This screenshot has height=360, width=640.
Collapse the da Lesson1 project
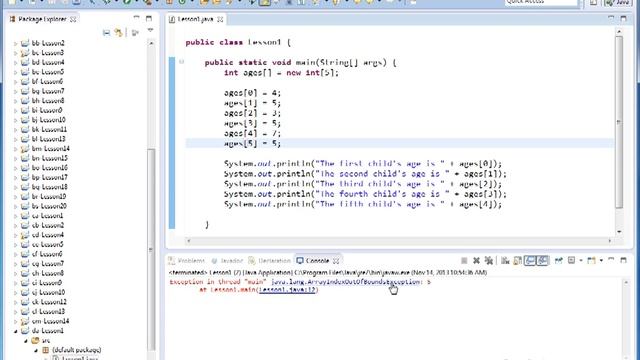[16, 331]
